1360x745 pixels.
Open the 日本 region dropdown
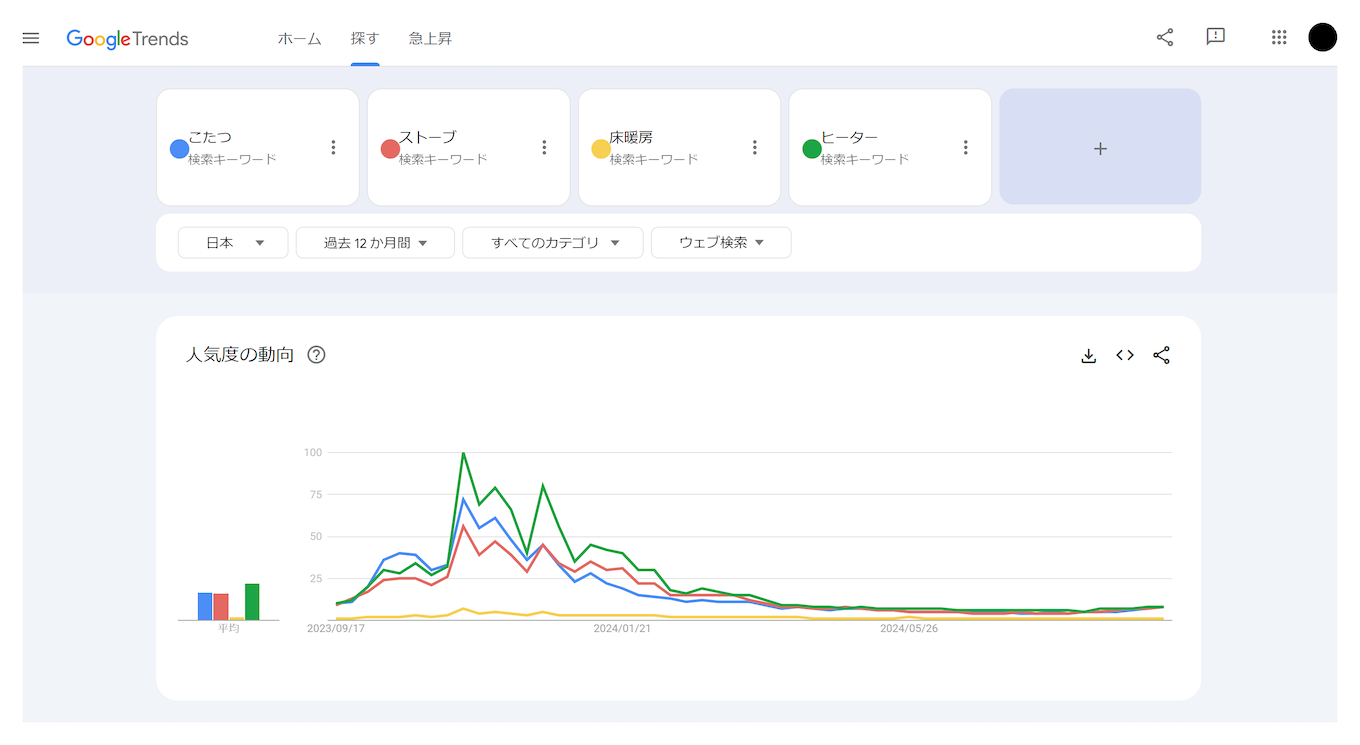pyautogui.click(x=233, y=242)
